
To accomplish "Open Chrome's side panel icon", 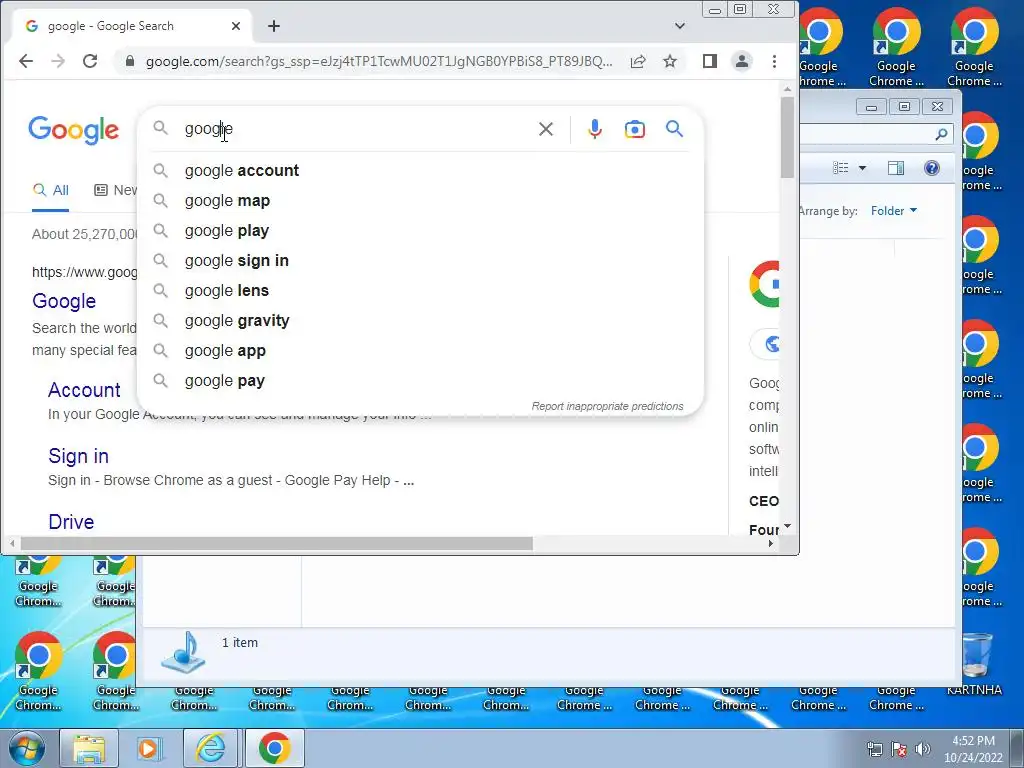I will (x=710, y=61).
